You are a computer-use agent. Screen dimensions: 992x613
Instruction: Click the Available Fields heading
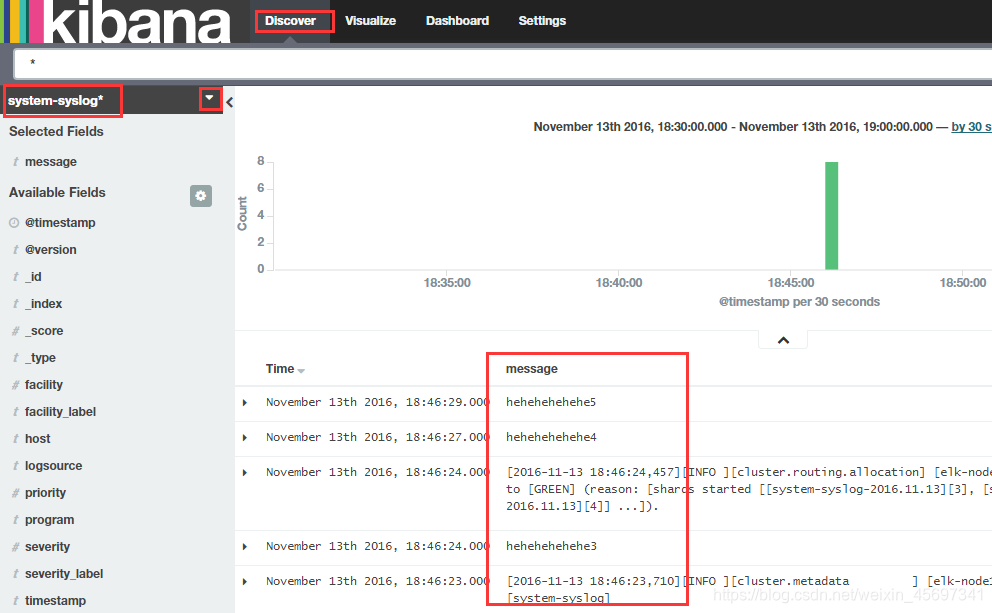pyautogui.click(x=57, y=192)
